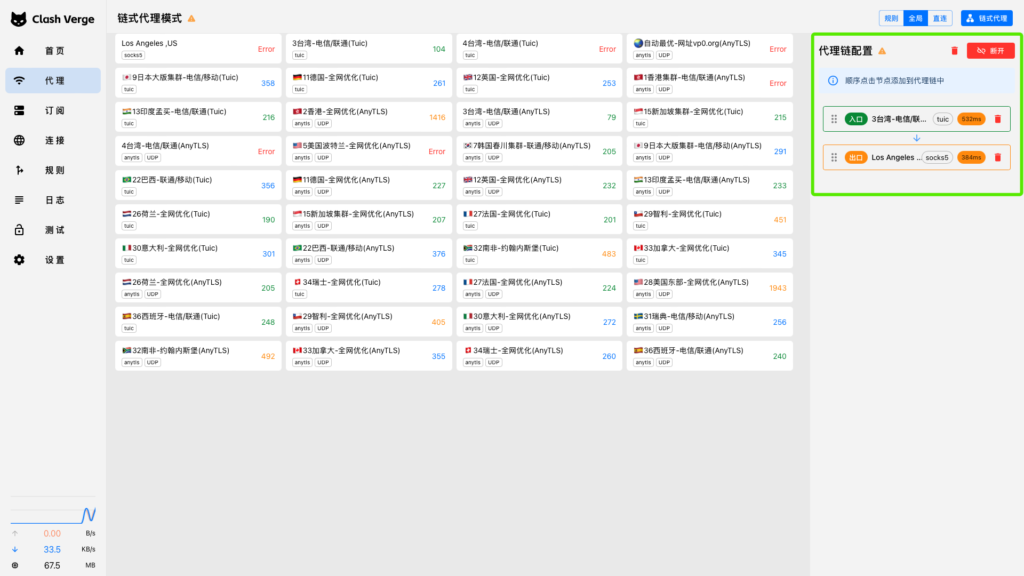Click the red 断开 disconnect button
The height and width of the screenshot is (576, 1024).
[991, 50]
